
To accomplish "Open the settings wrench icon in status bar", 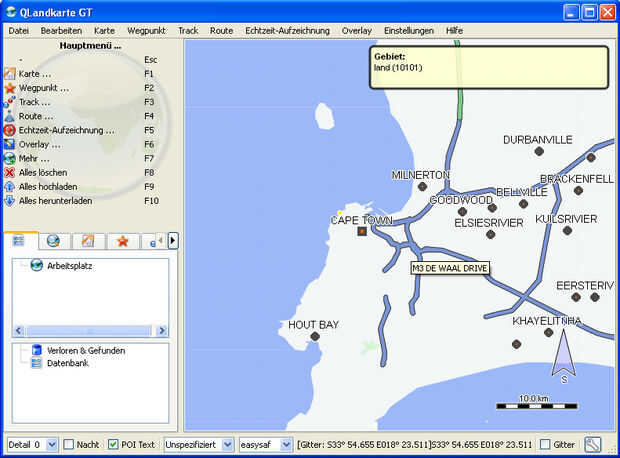I will (592, 445).
